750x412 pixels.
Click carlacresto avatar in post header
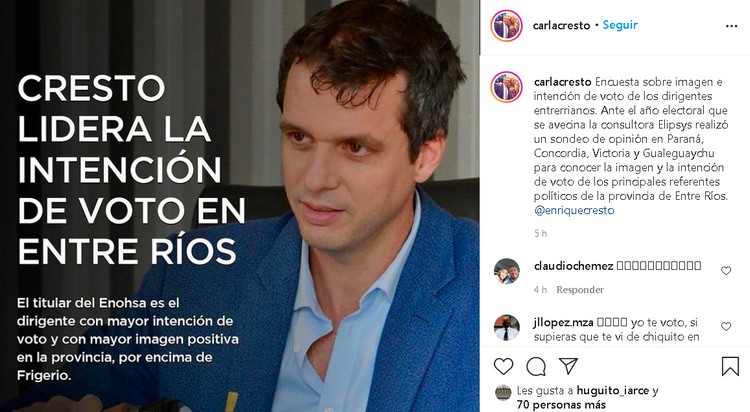[x=506, y=26]
